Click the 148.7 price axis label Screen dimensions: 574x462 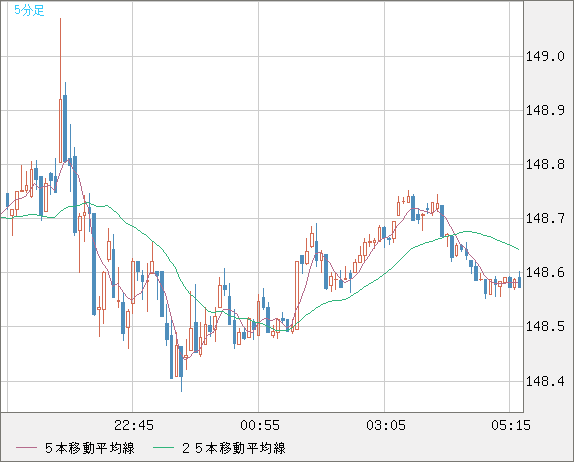coord(545,219)
